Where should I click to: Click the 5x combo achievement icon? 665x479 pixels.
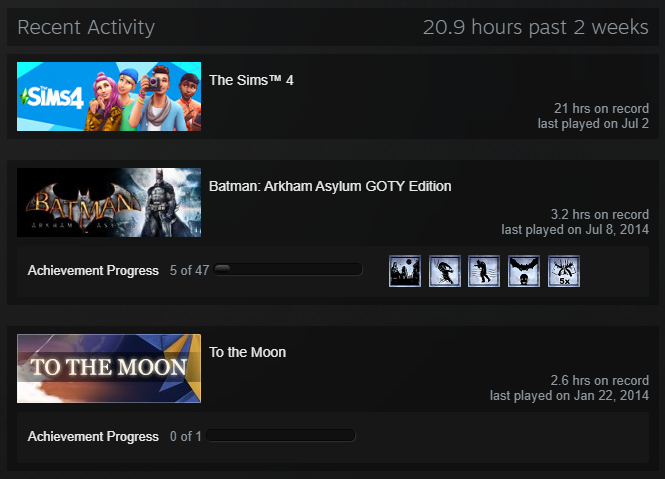pos(564,271)
